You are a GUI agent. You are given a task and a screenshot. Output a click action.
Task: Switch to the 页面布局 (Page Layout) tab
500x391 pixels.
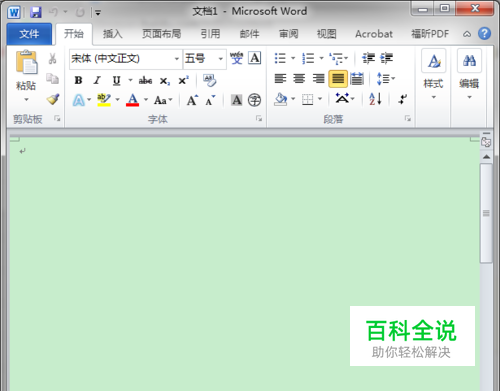tap(161, 34)
